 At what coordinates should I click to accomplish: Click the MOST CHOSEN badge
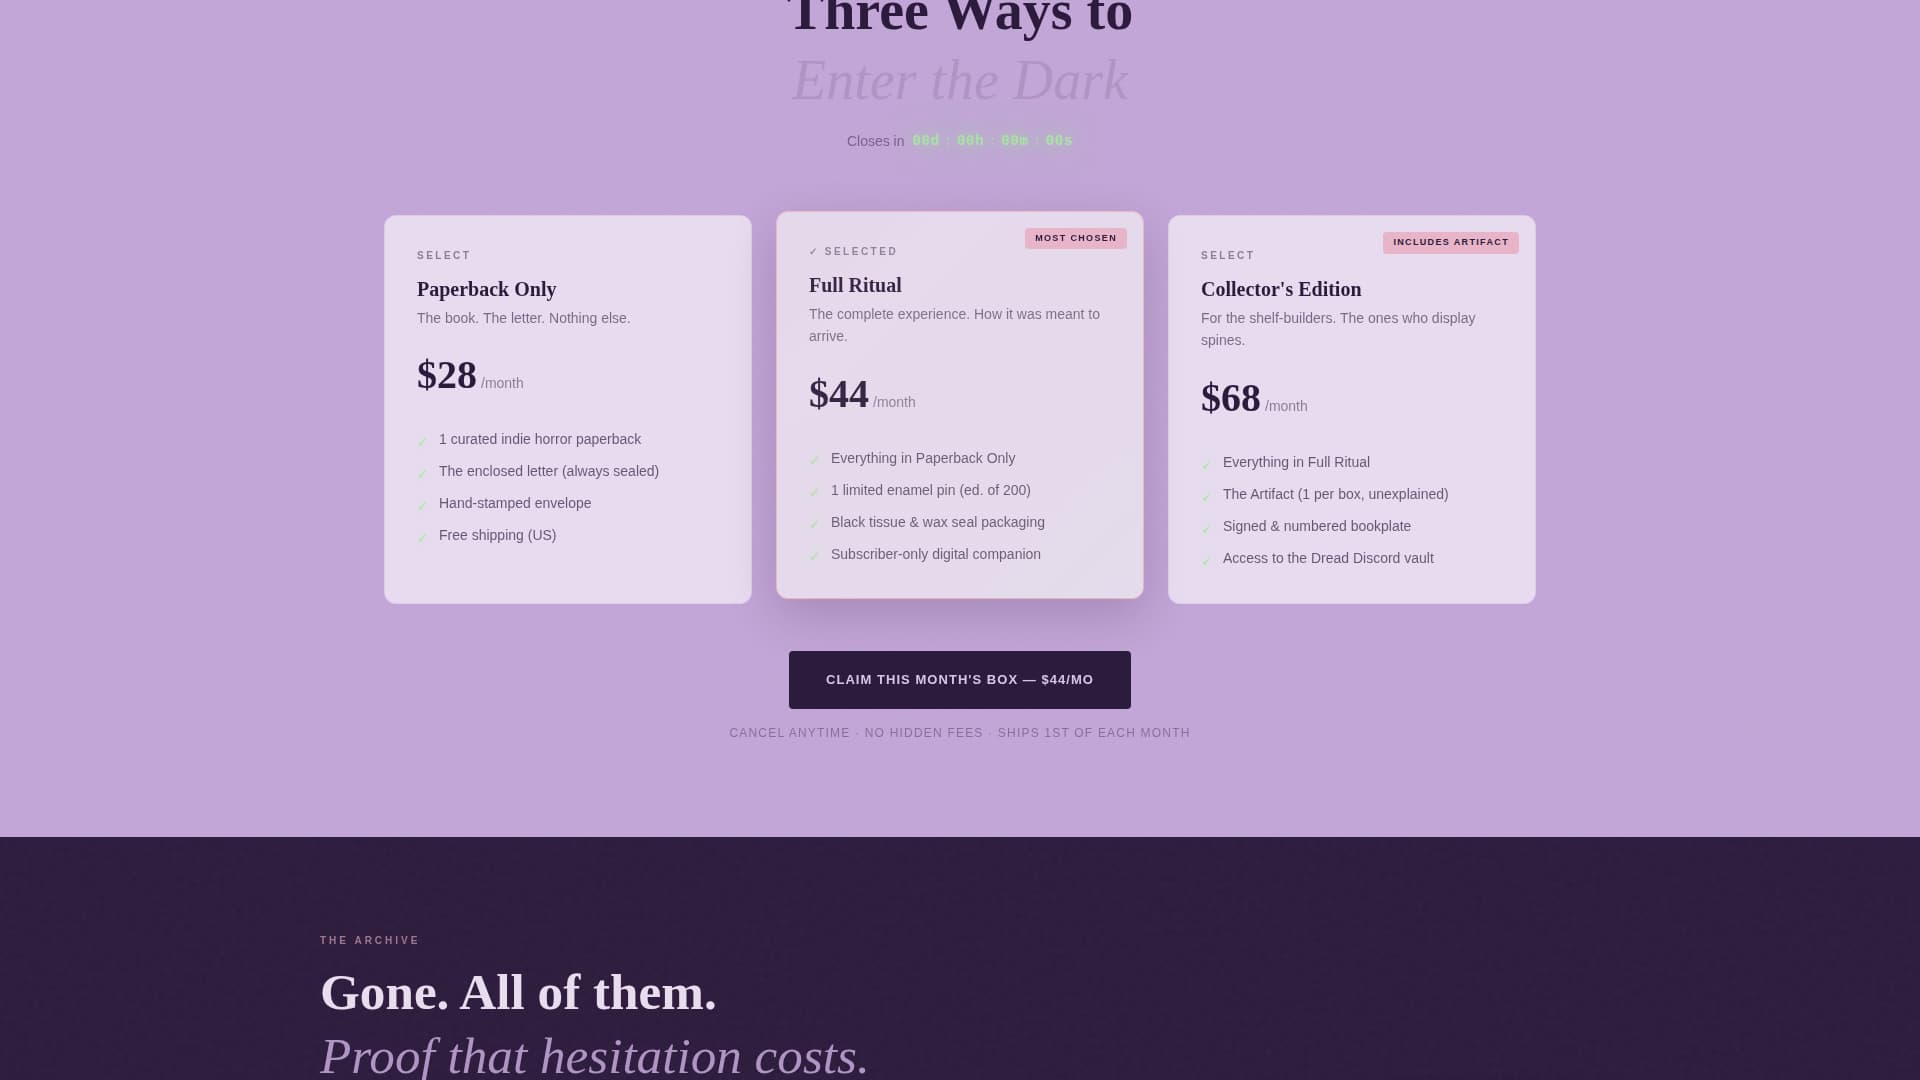coord(1075,238)
